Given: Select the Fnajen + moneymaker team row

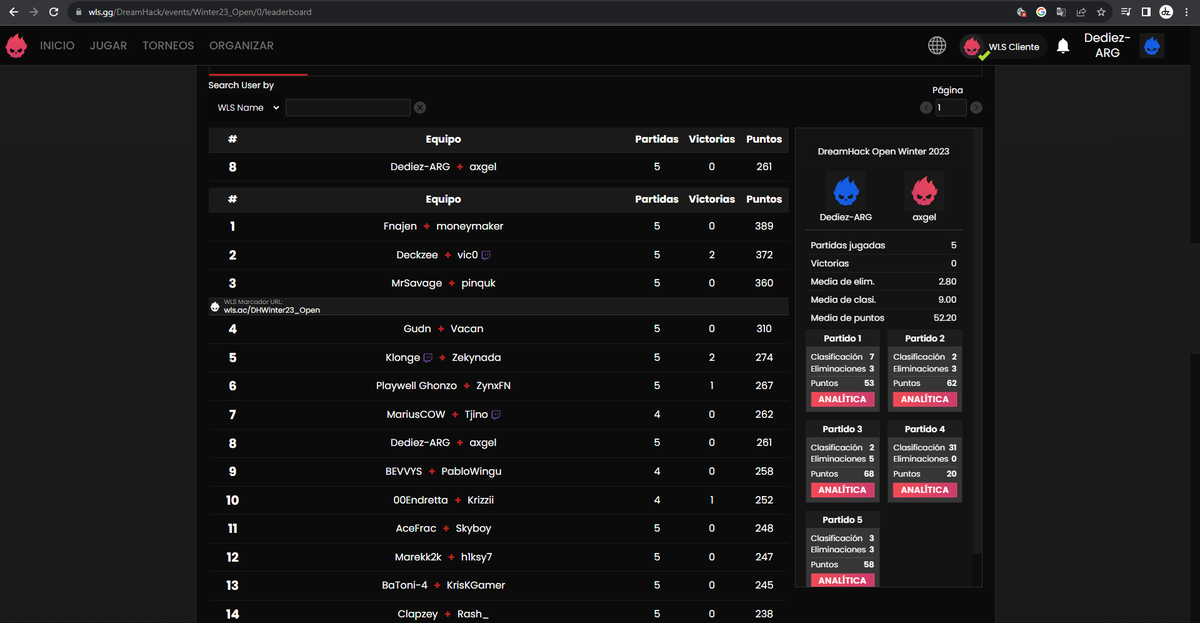Looking at the screenshot, I should tap(498, 227).
